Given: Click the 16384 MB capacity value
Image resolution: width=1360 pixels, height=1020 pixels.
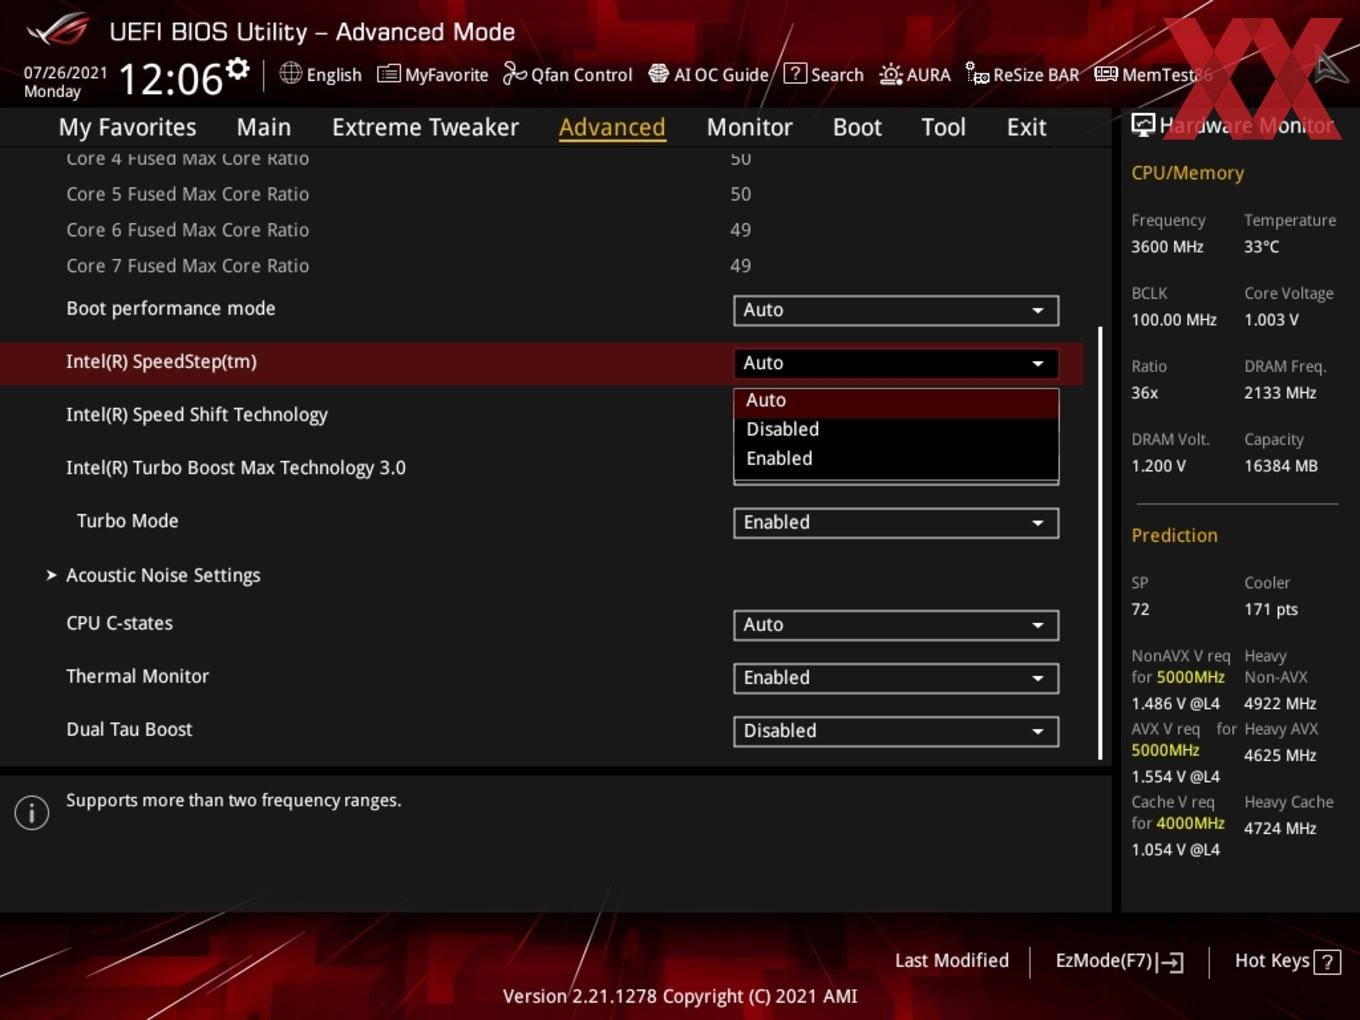Looking at the screenshot, I should [1281, 466].
